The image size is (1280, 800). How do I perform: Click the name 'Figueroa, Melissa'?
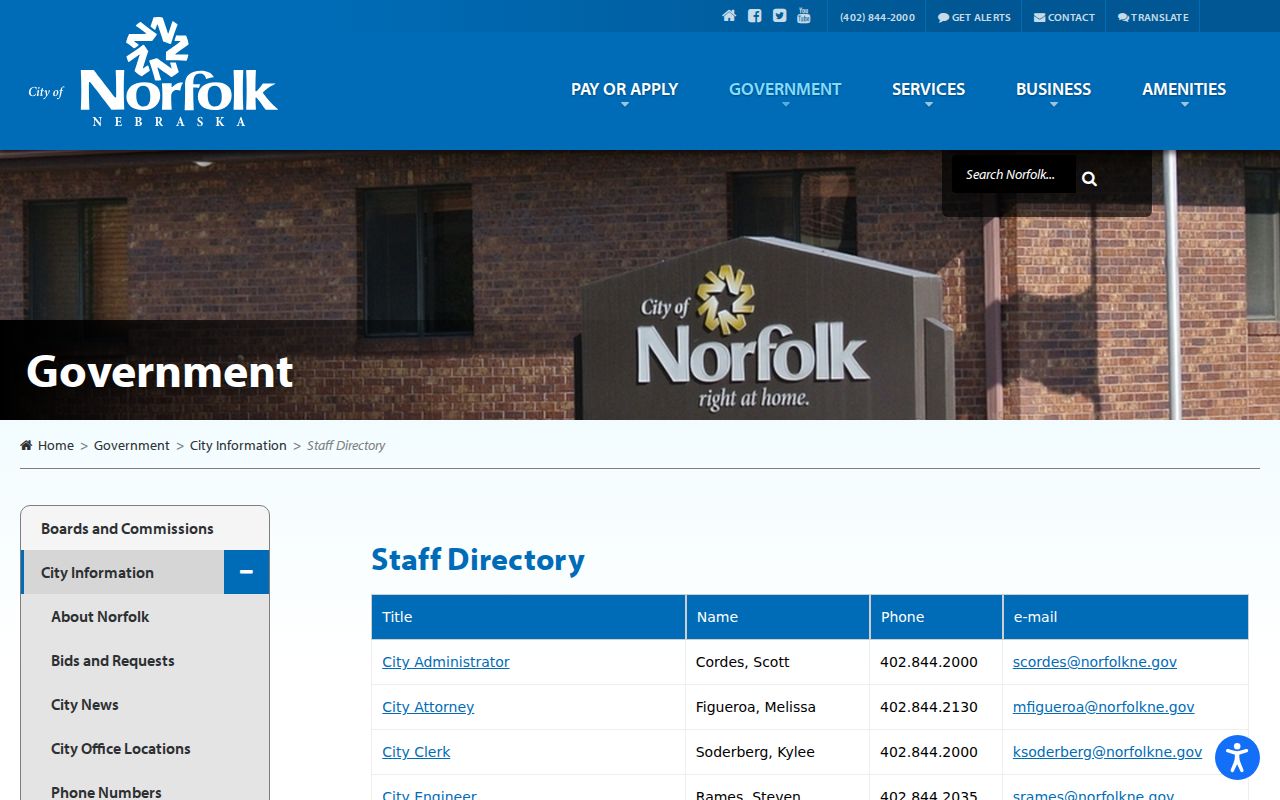pyautogui.click(x=756, y=707)
